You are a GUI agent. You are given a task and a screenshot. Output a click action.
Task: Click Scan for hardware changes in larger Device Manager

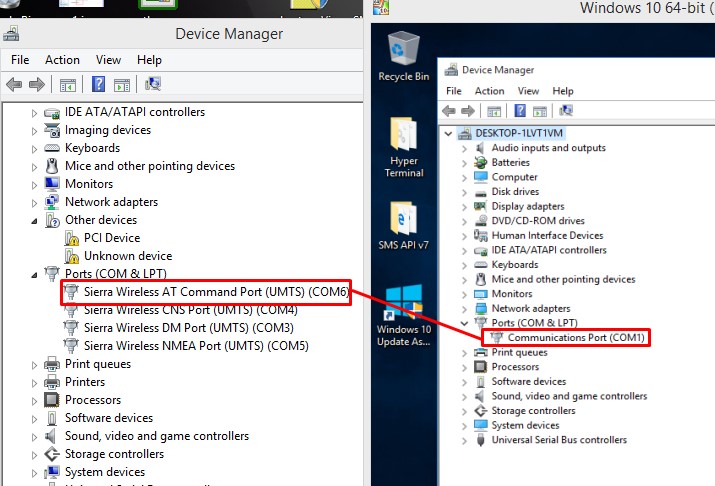tap(153, 85)
